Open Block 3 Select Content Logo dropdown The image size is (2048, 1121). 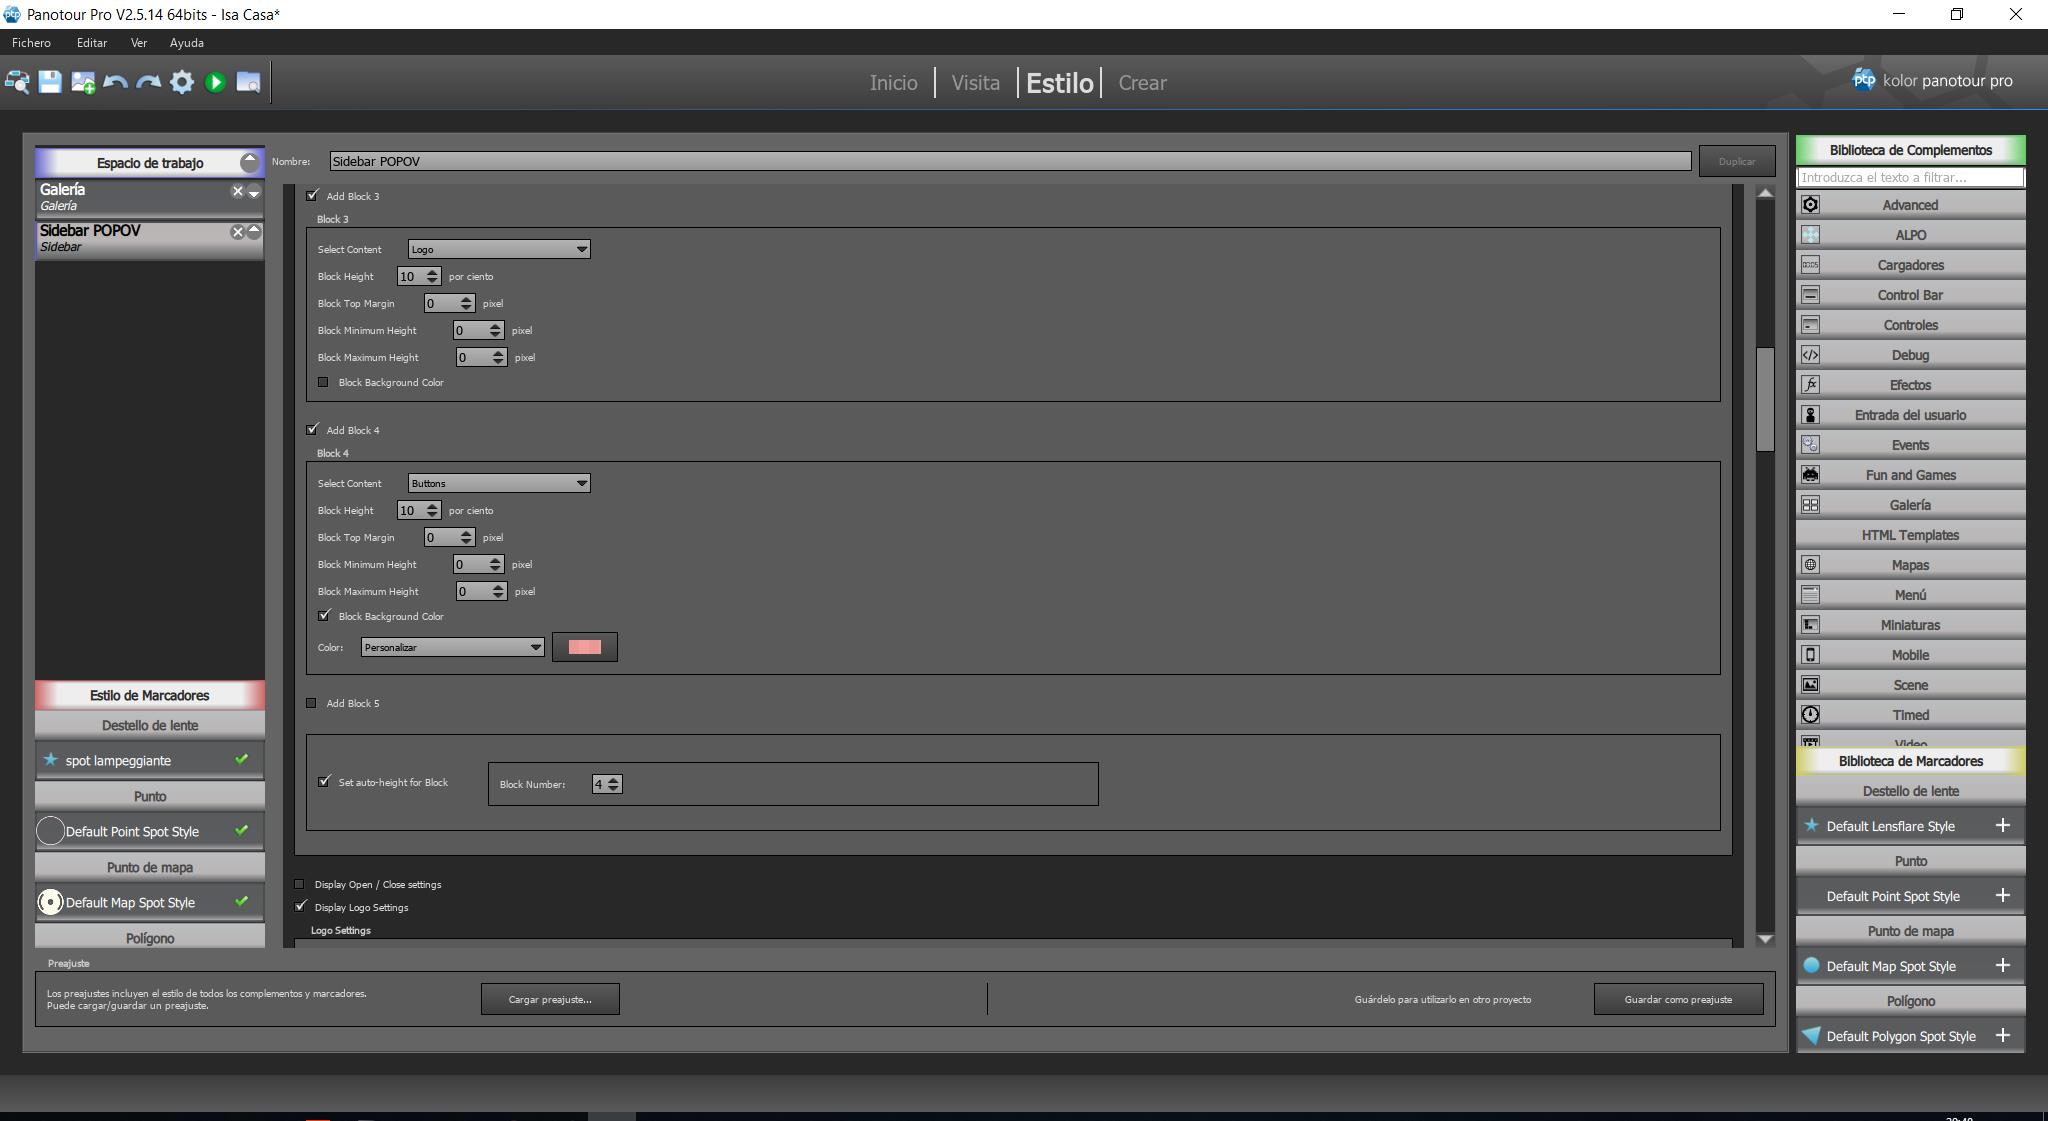498,249
